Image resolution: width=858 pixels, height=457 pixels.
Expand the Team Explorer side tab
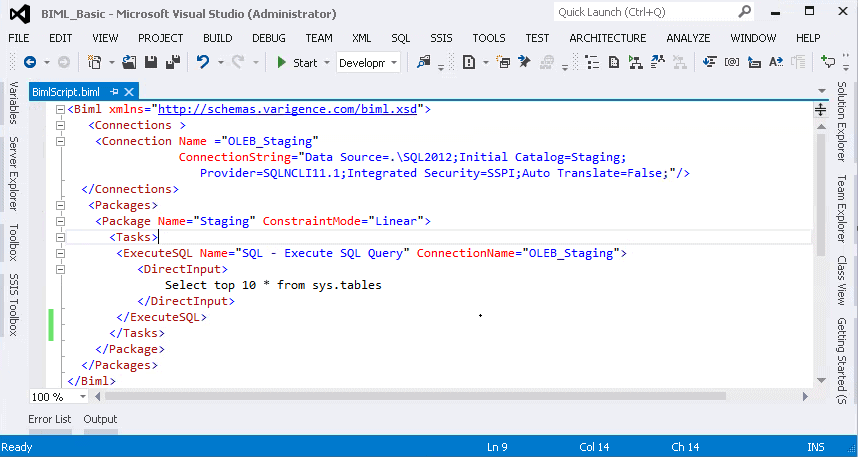842,208
